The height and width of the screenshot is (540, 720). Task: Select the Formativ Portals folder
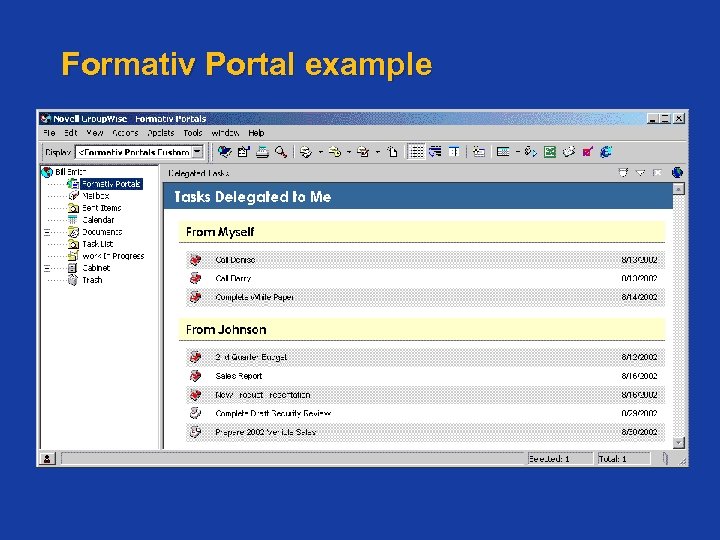point(111,184)
